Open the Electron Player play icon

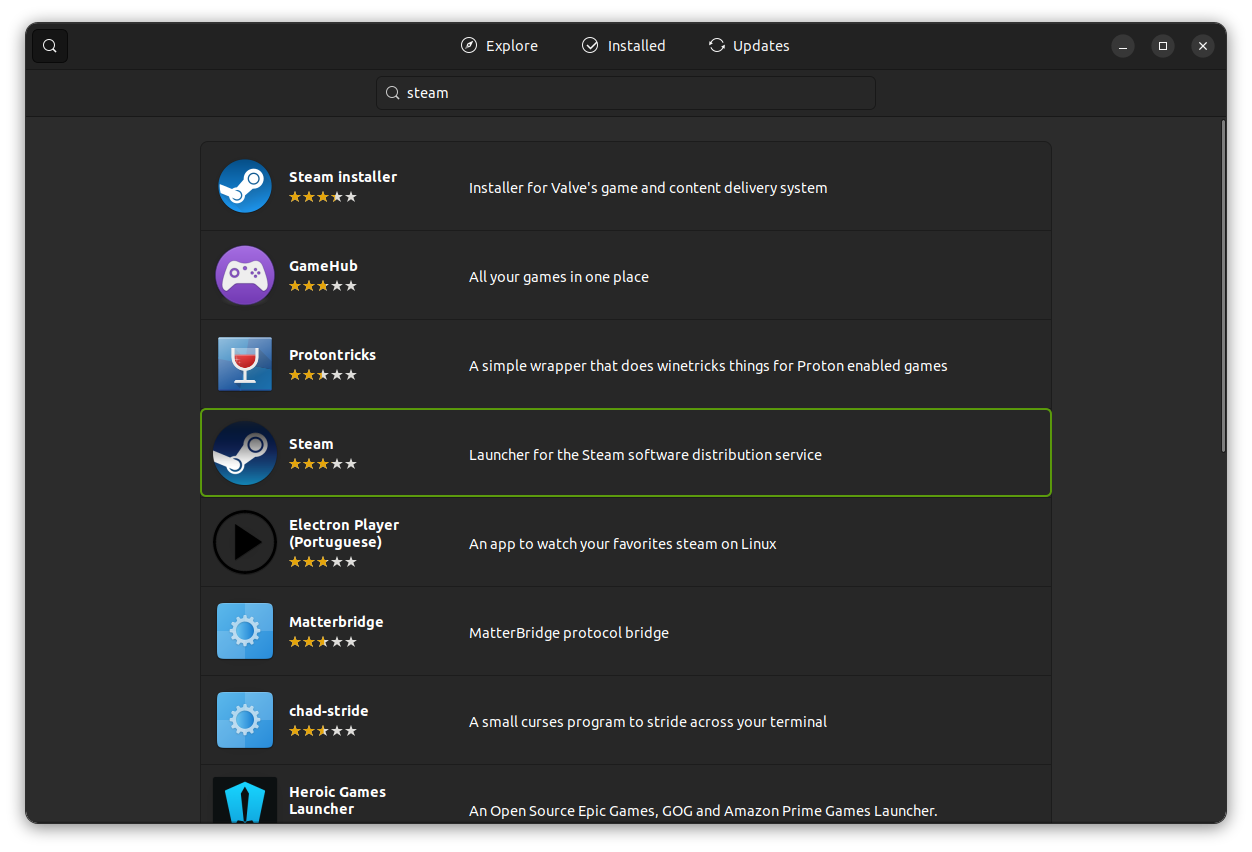click(x=245, y=542)
